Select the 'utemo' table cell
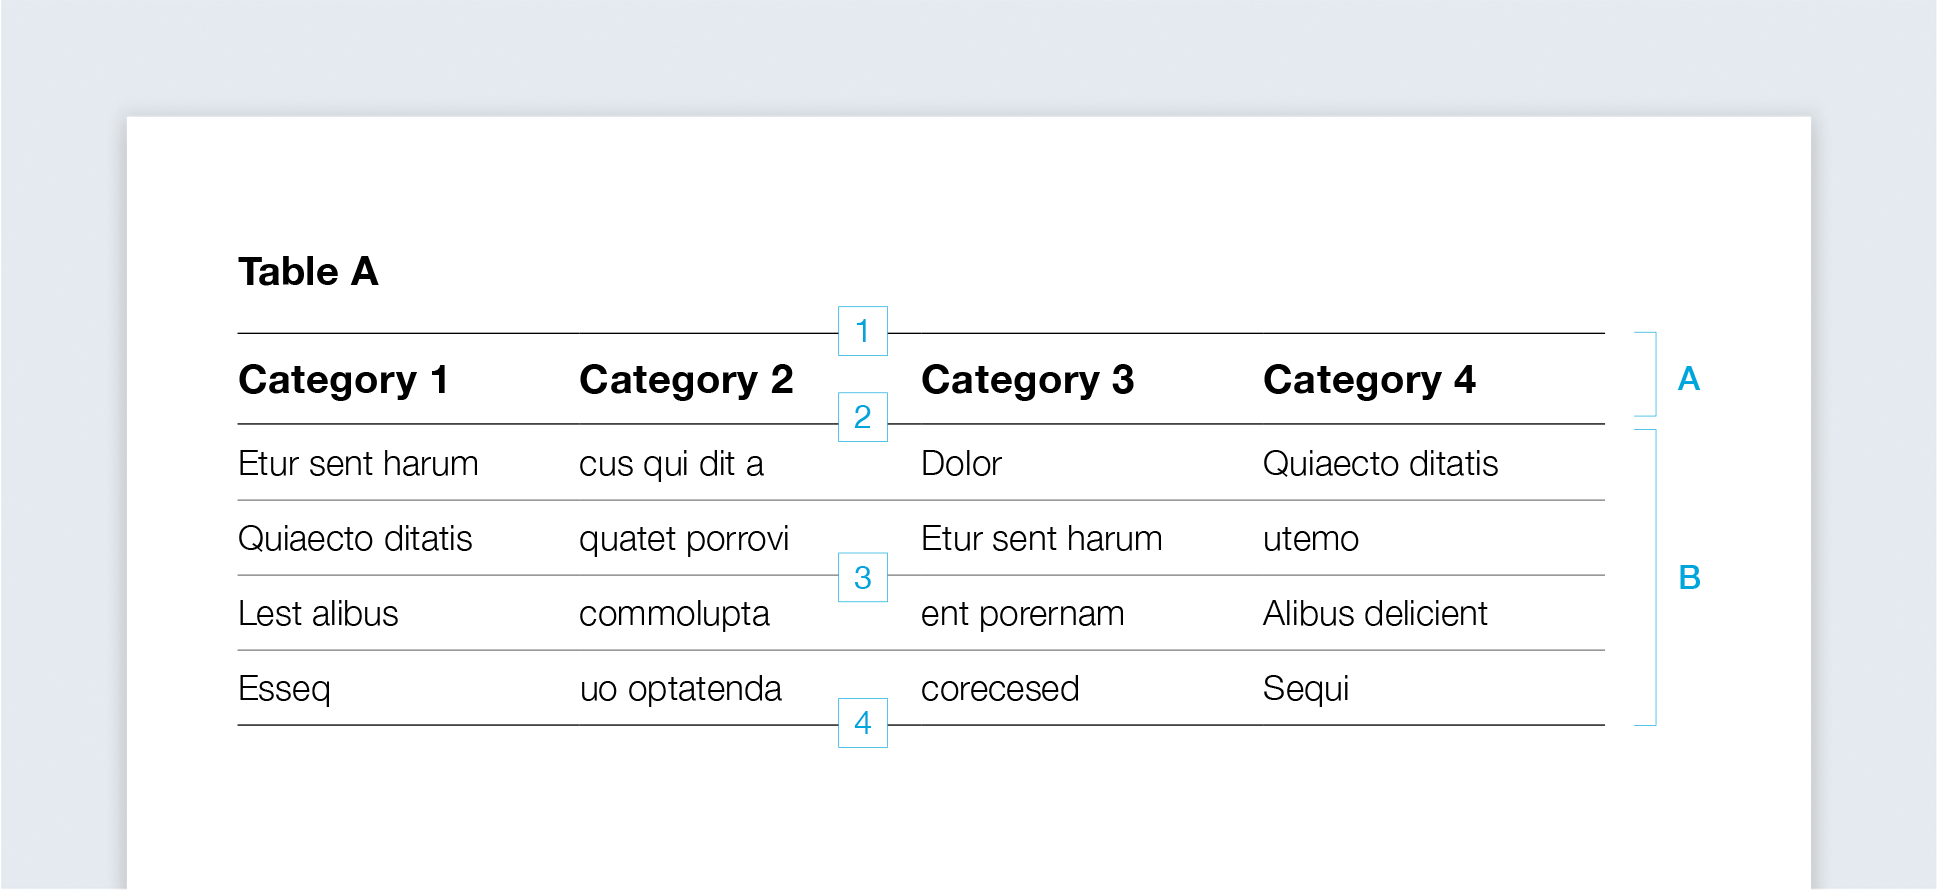The image size is (1940, 890). [x=1310, y=539]
